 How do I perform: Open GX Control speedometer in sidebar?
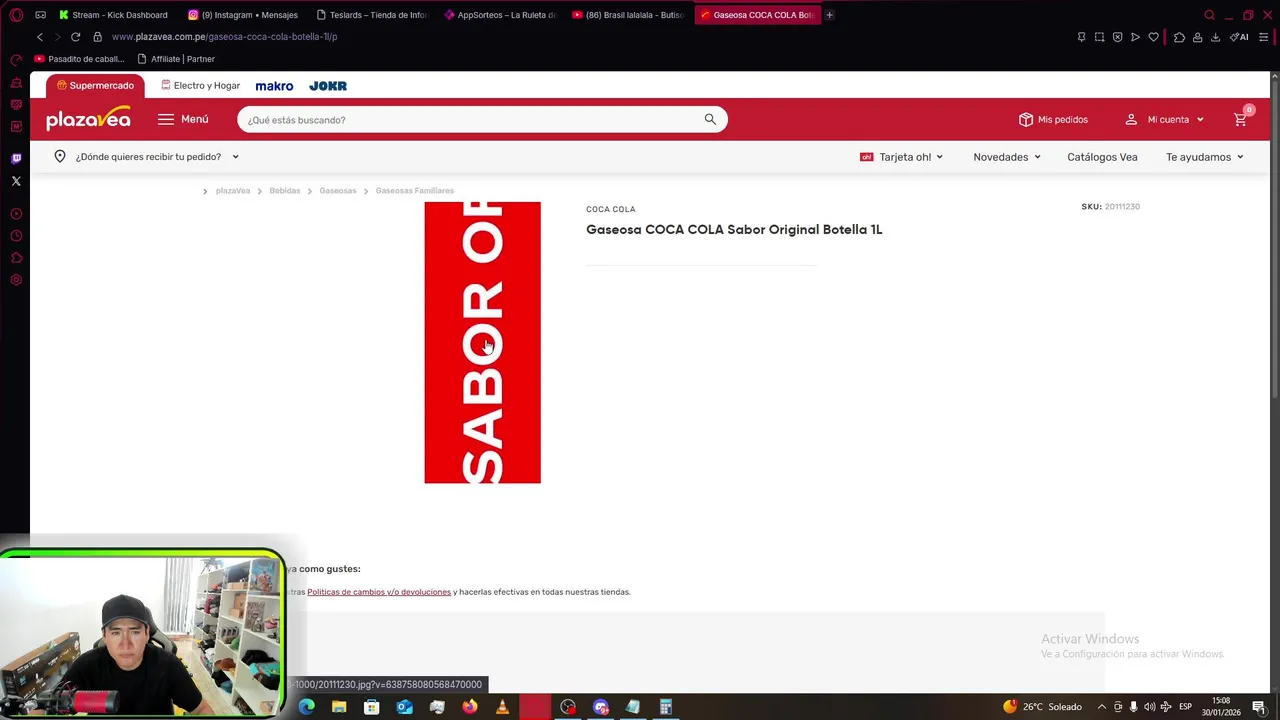click(16, 60)
